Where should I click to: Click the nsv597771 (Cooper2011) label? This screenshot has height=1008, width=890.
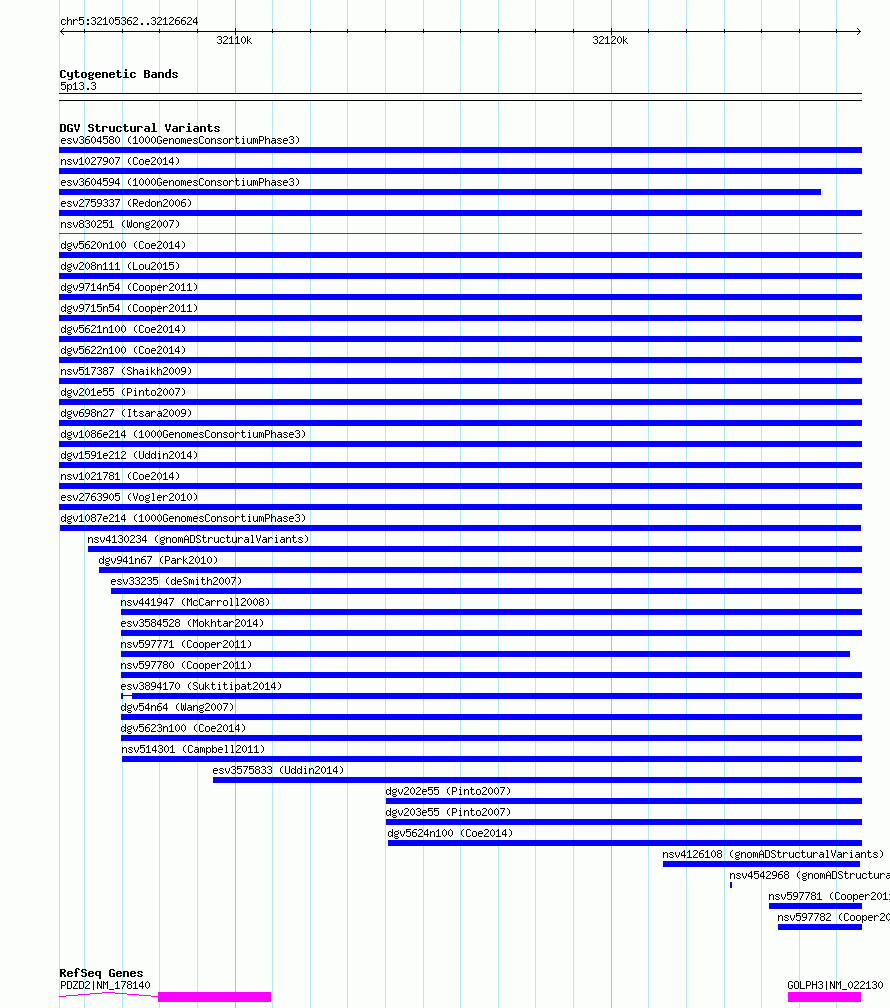coord(186,644)
